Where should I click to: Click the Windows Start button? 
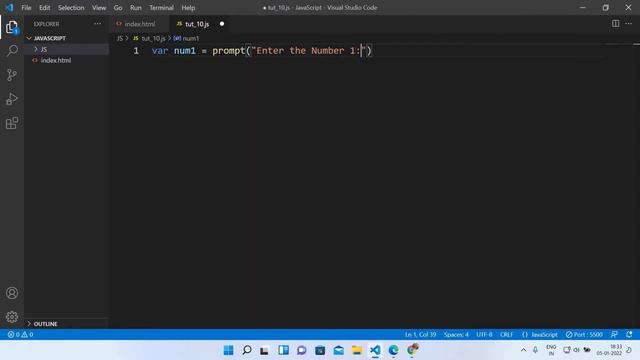click(x=229, y=350)
